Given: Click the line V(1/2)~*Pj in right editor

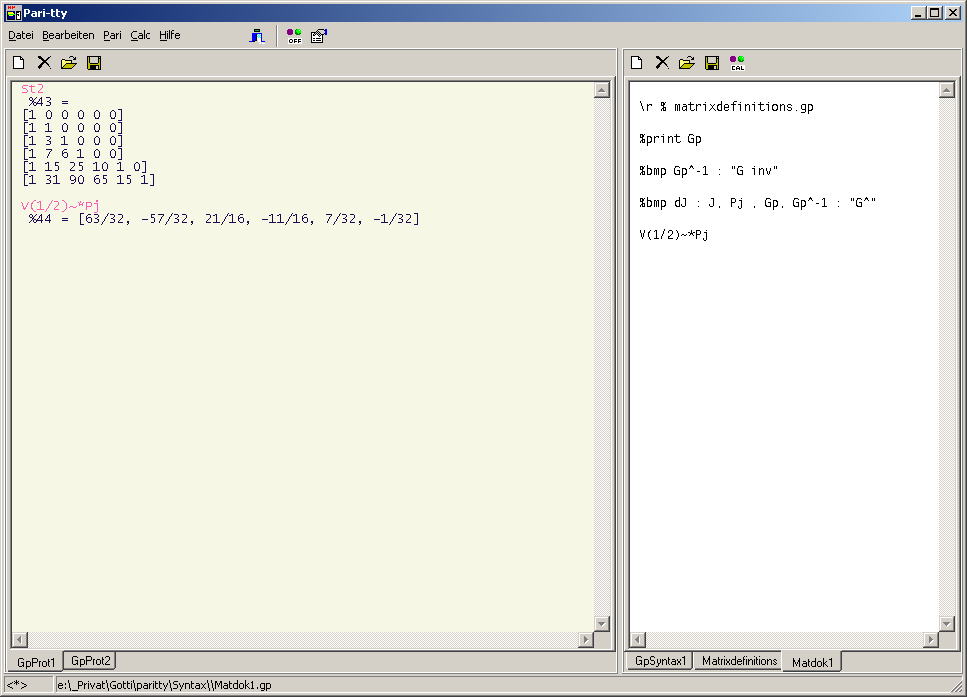Looking at the screenshot, I should point(673,235).
